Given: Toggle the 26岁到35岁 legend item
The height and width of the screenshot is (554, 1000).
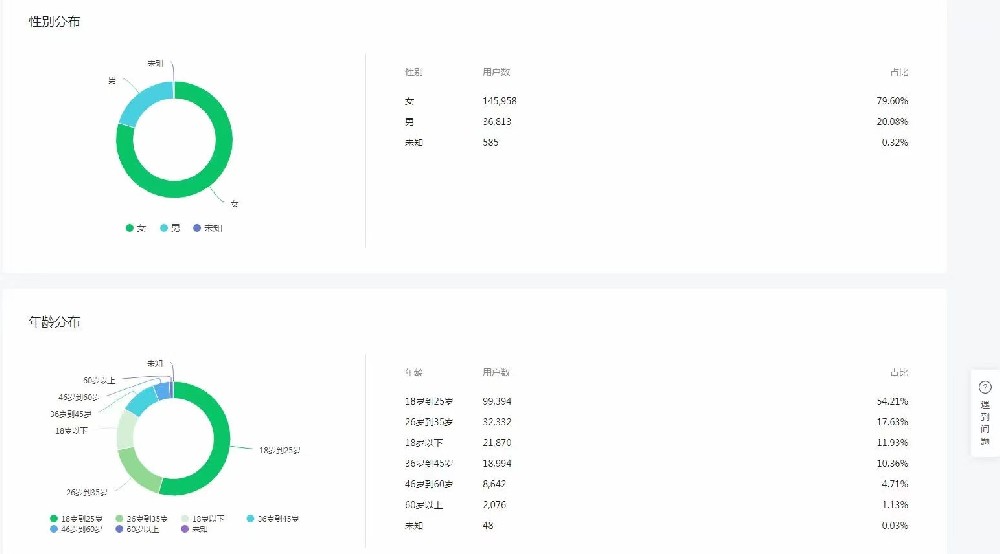Looking at the screenshot, I should click(142, 519).
